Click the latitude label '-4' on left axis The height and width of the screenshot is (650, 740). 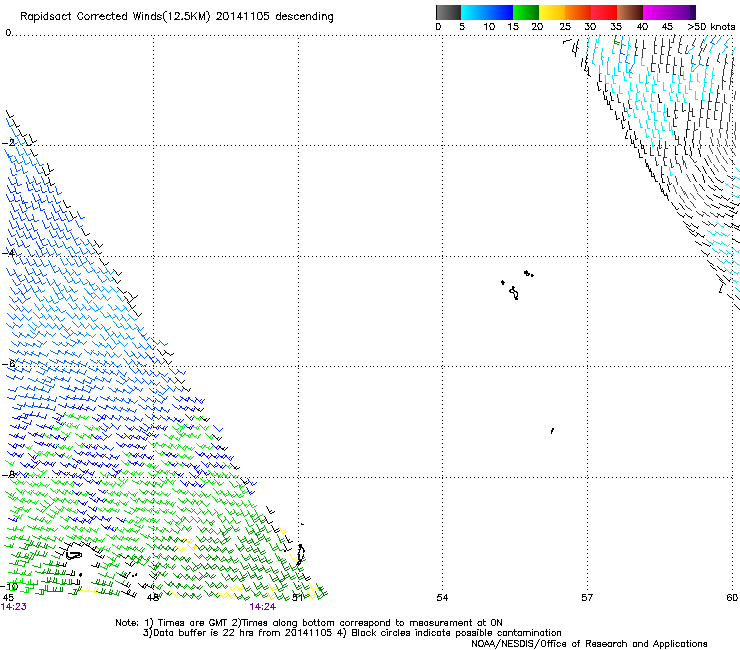click(8, 253)
